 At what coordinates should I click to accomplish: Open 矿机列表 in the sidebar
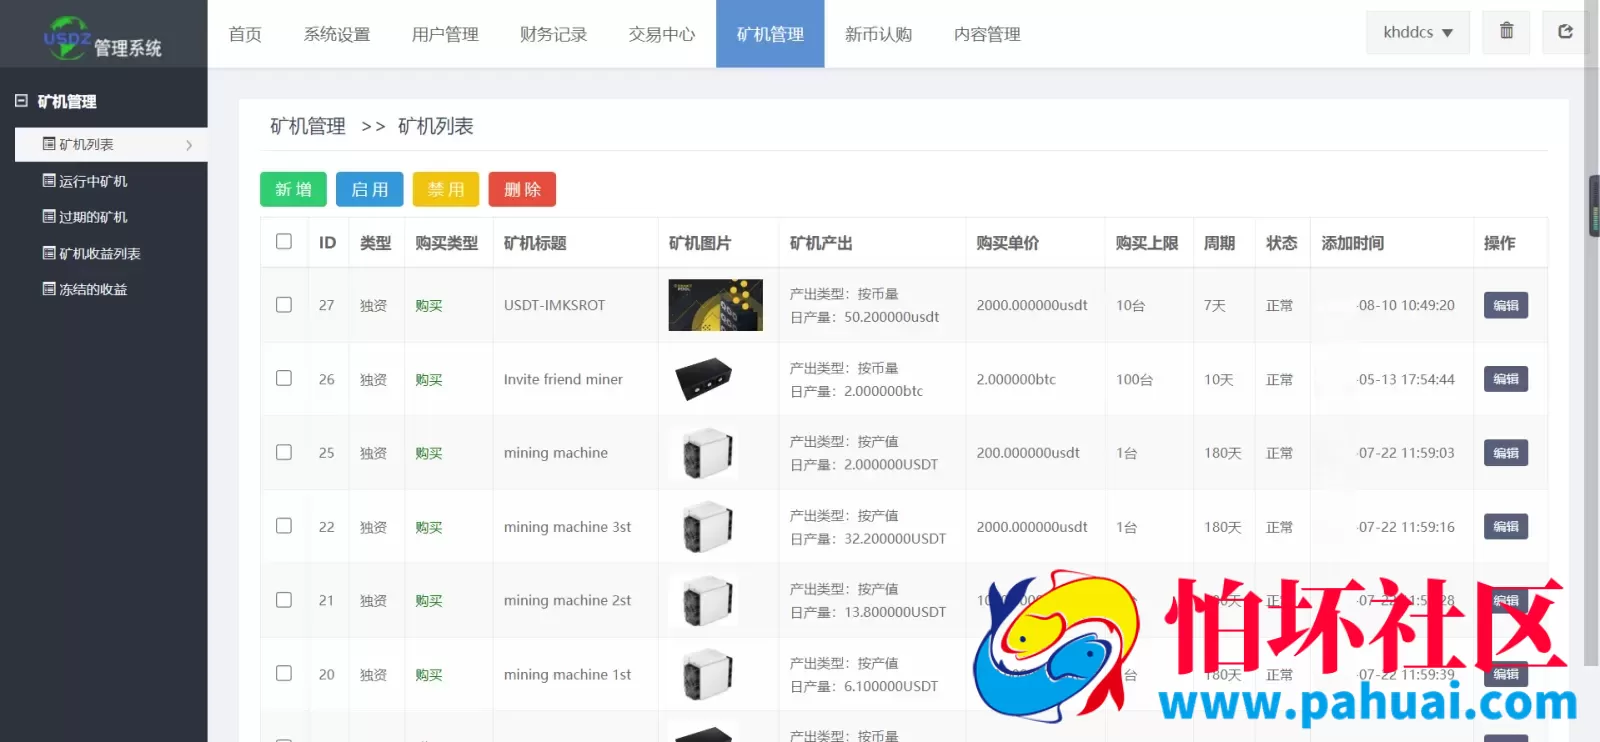111,144
